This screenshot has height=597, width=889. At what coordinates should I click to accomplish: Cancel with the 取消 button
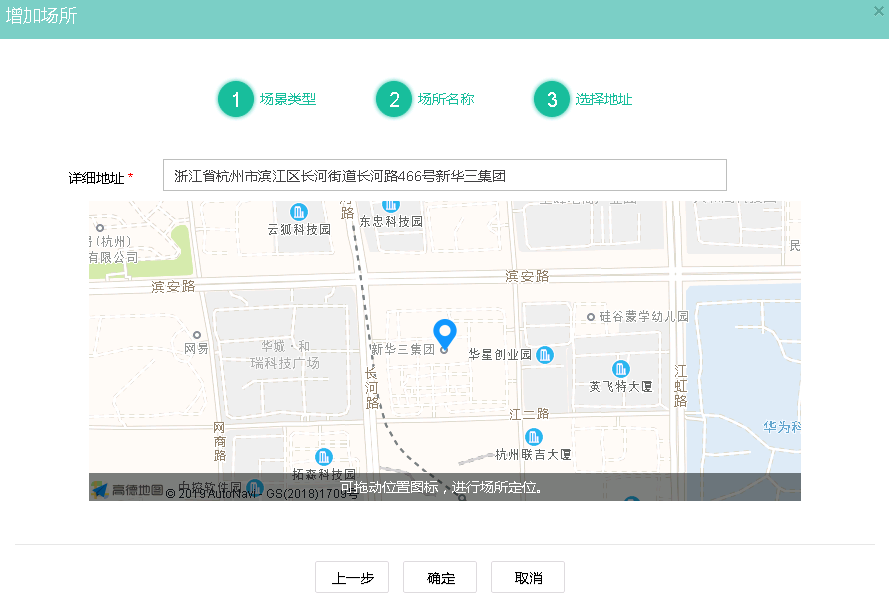click(x=528, y=577)
